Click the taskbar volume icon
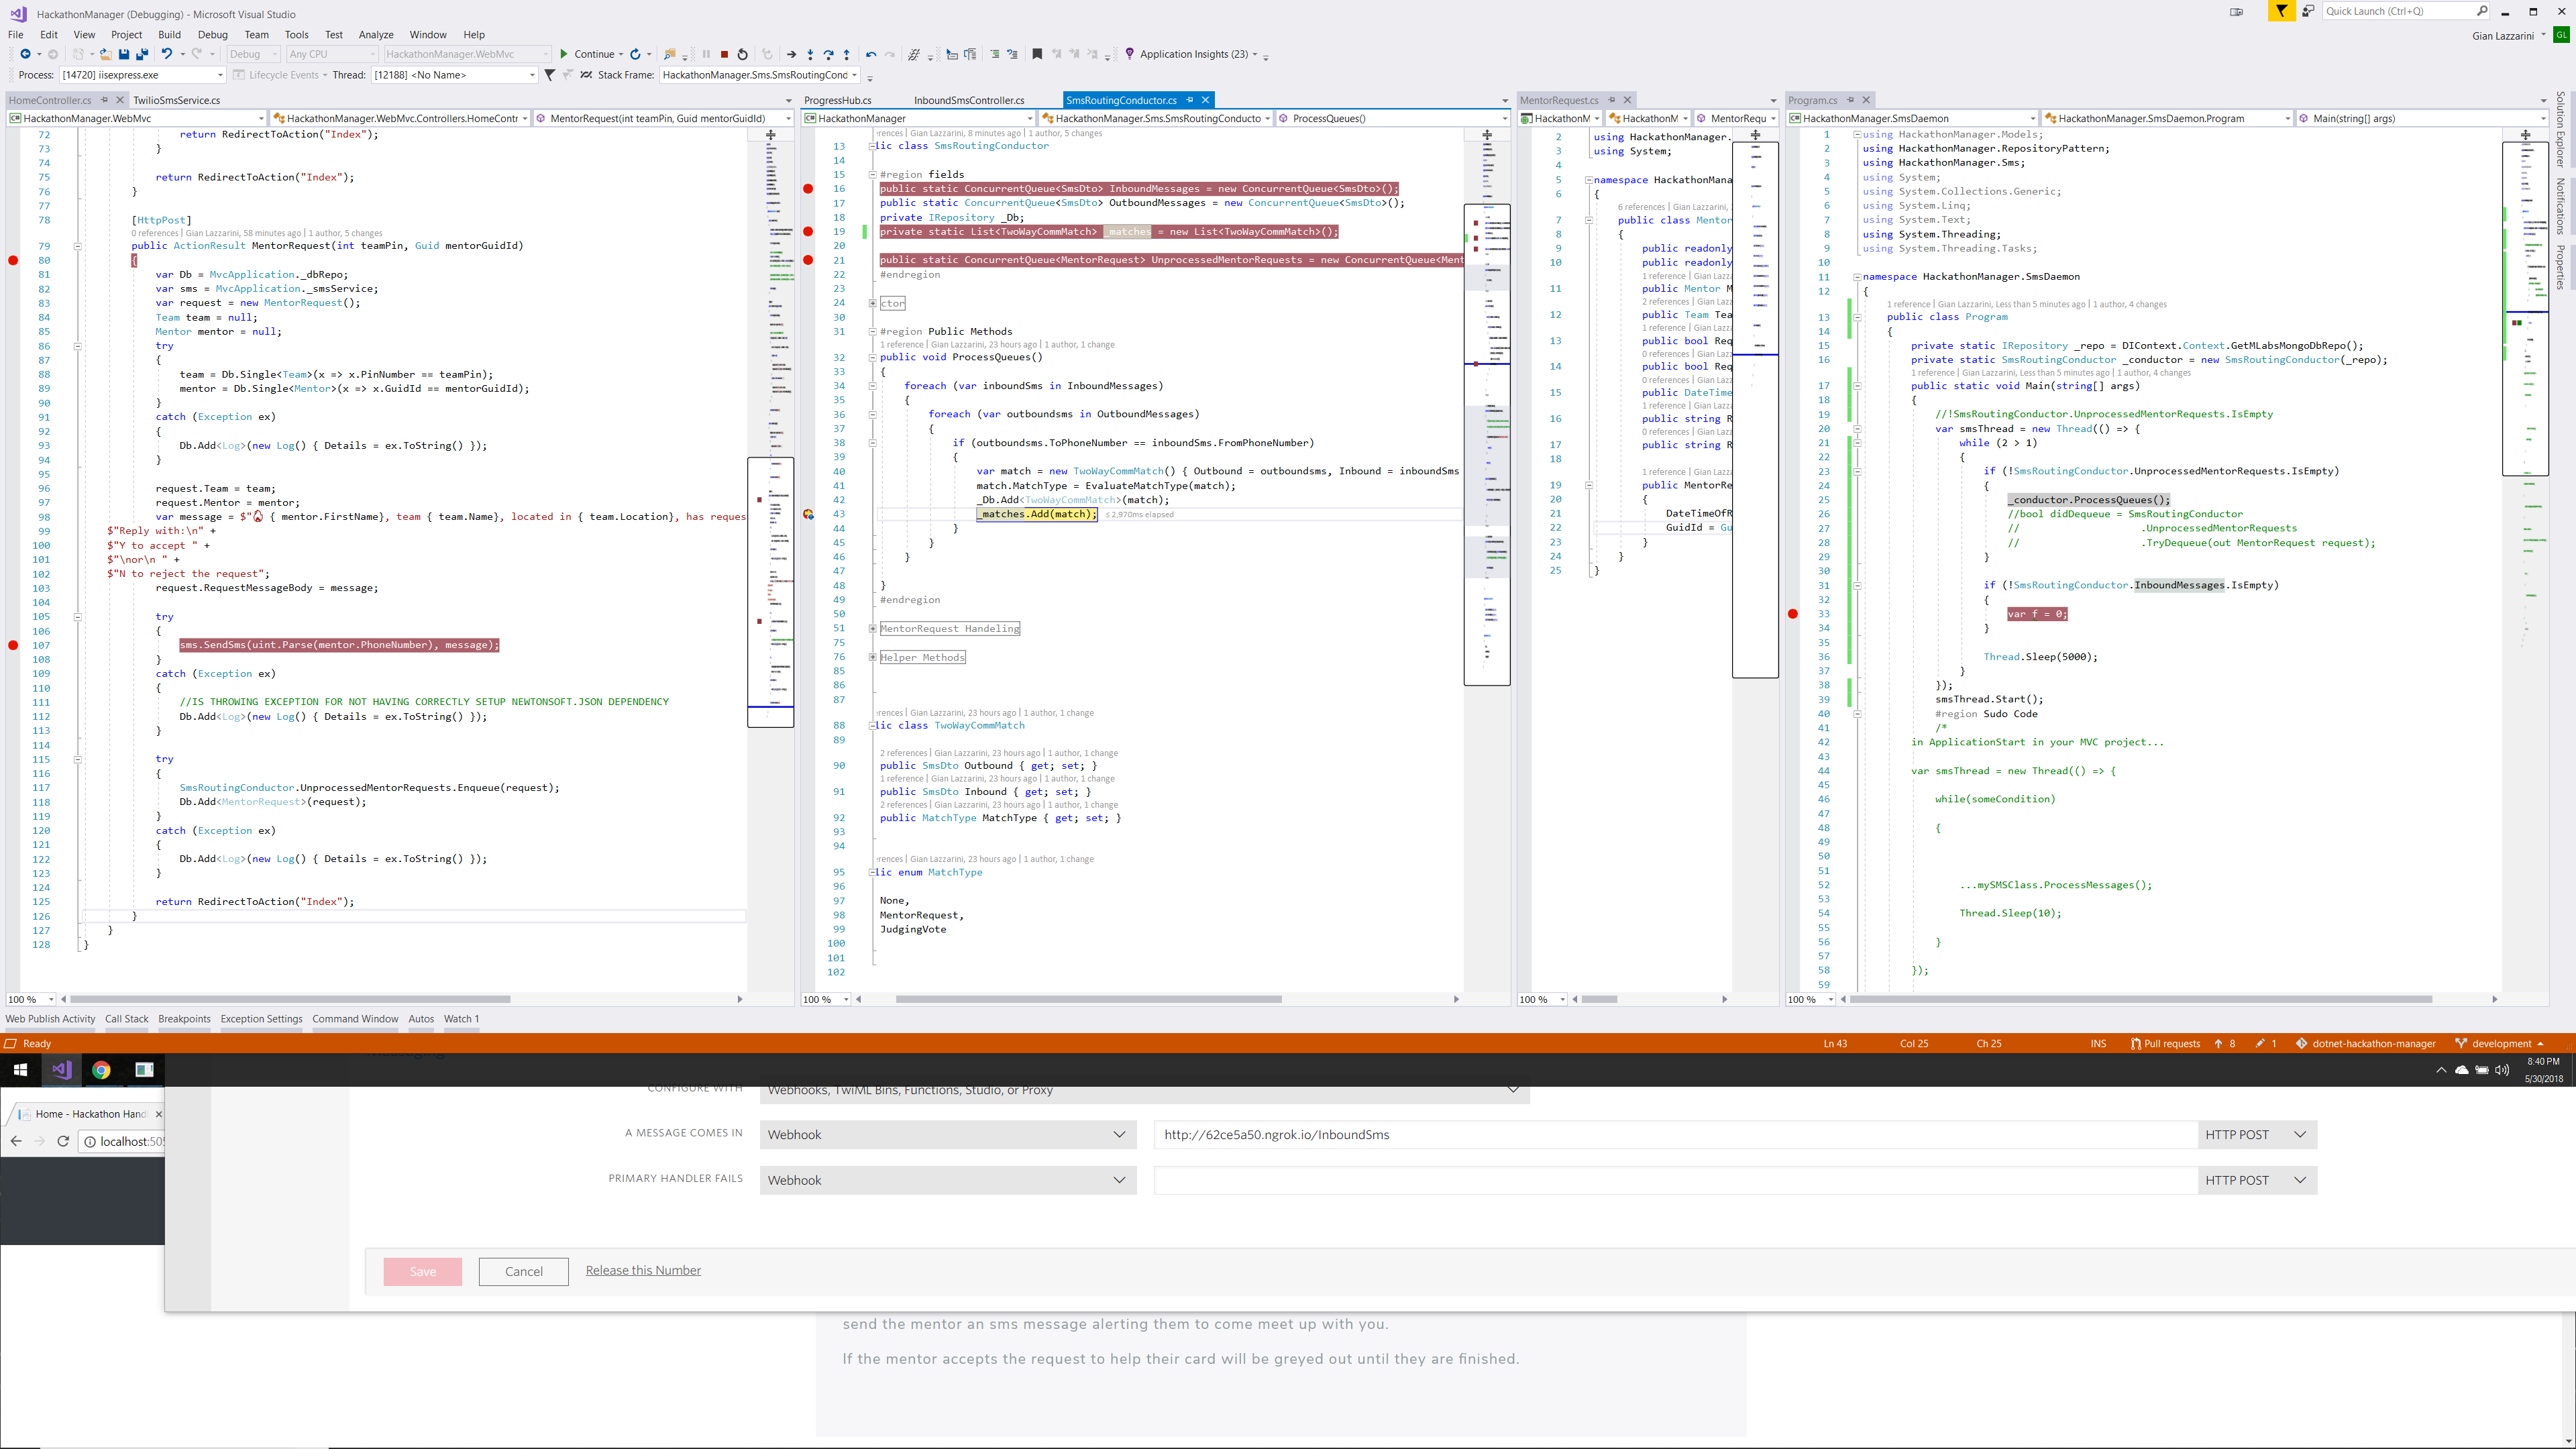 point(2502,1070)
